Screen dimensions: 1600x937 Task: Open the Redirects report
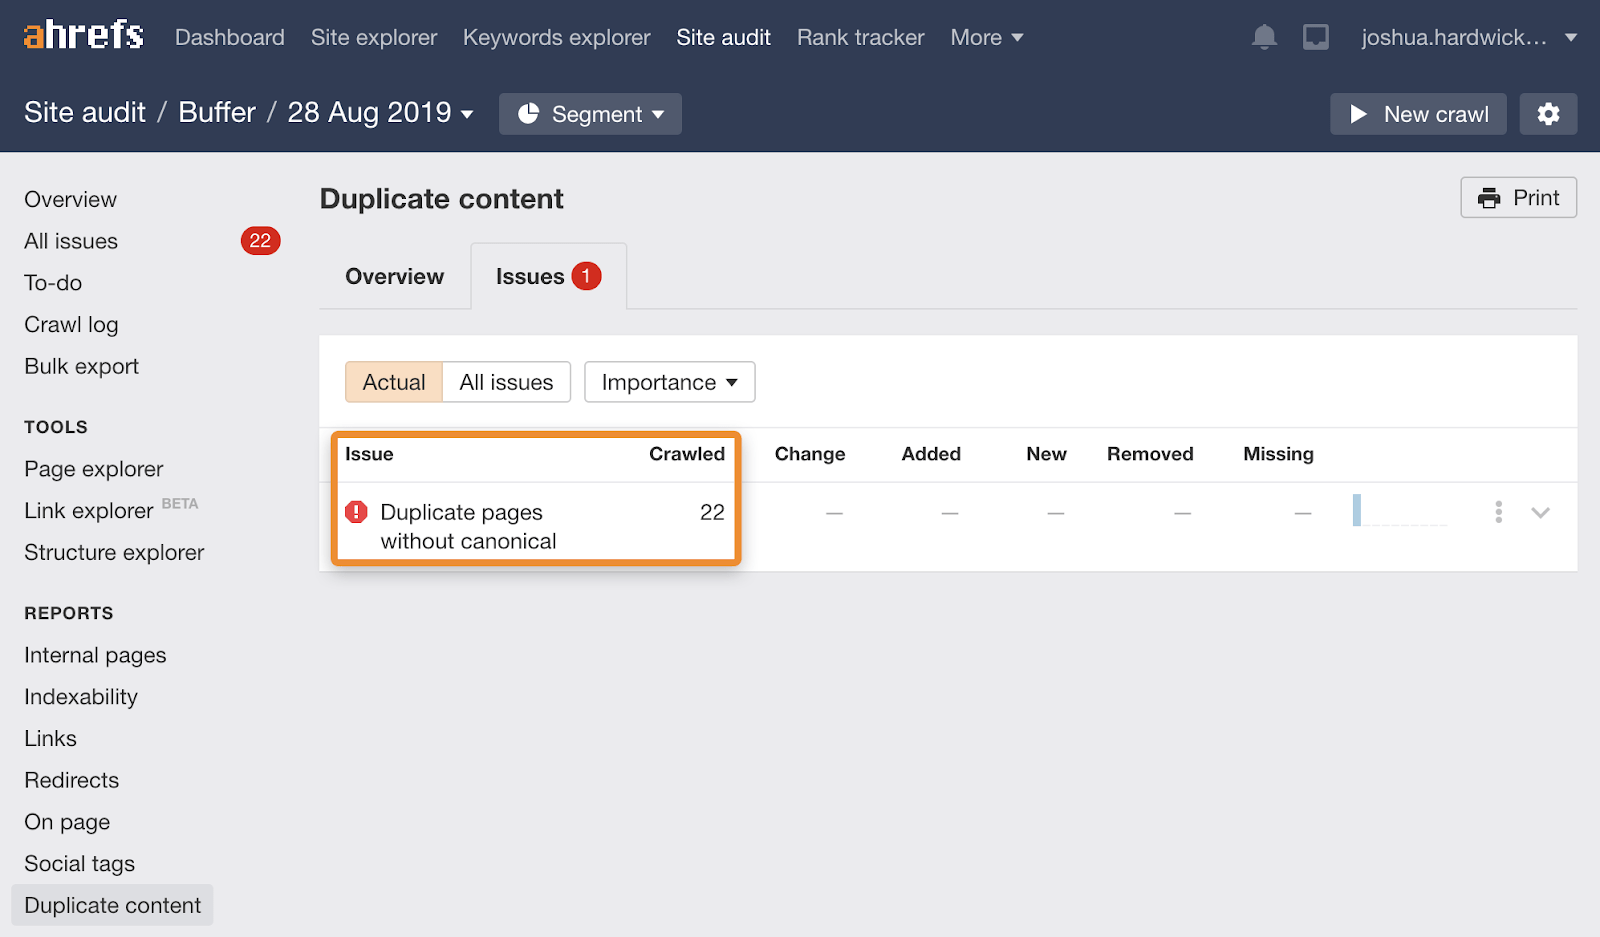click(x=71, y=779)
